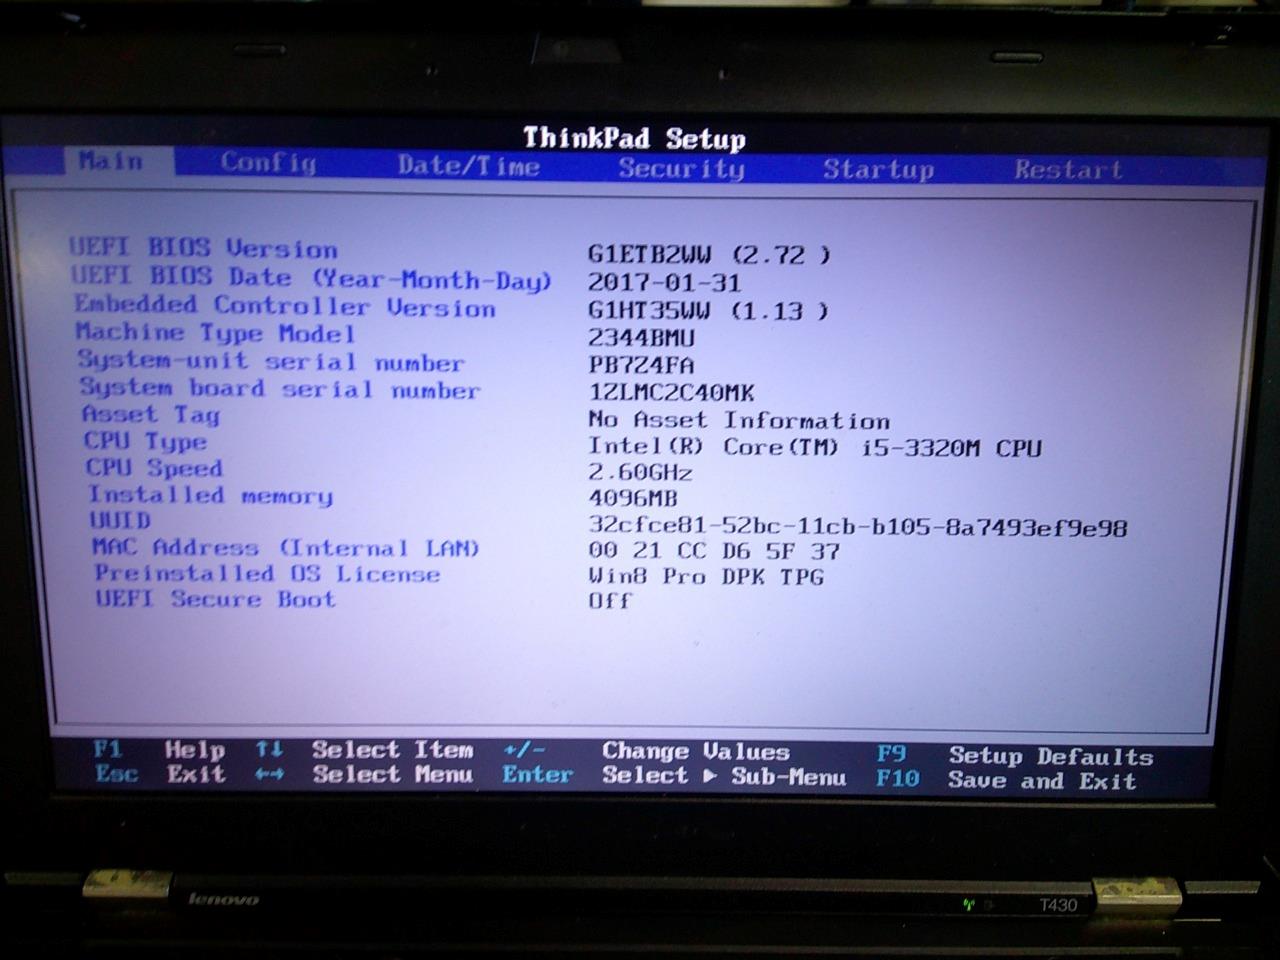This screenshot has height=960, width=1280.
Task: Click the 2.60GHz speed value
Action: coord(640,472)
